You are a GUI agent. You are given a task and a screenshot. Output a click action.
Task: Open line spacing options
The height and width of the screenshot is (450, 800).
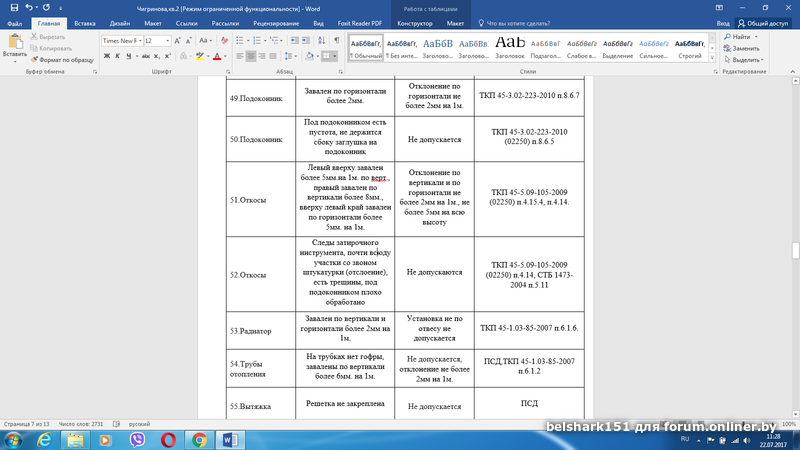click(289, 56)
